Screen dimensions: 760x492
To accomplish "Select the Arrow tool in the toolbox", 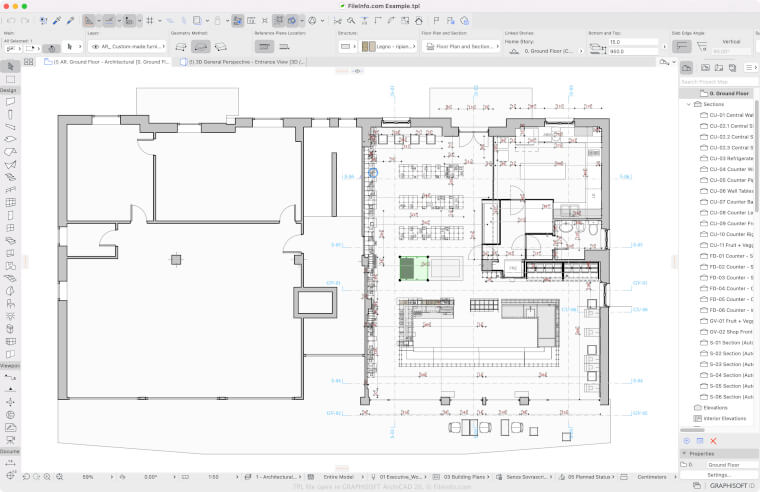I will [x=10, y=67].
